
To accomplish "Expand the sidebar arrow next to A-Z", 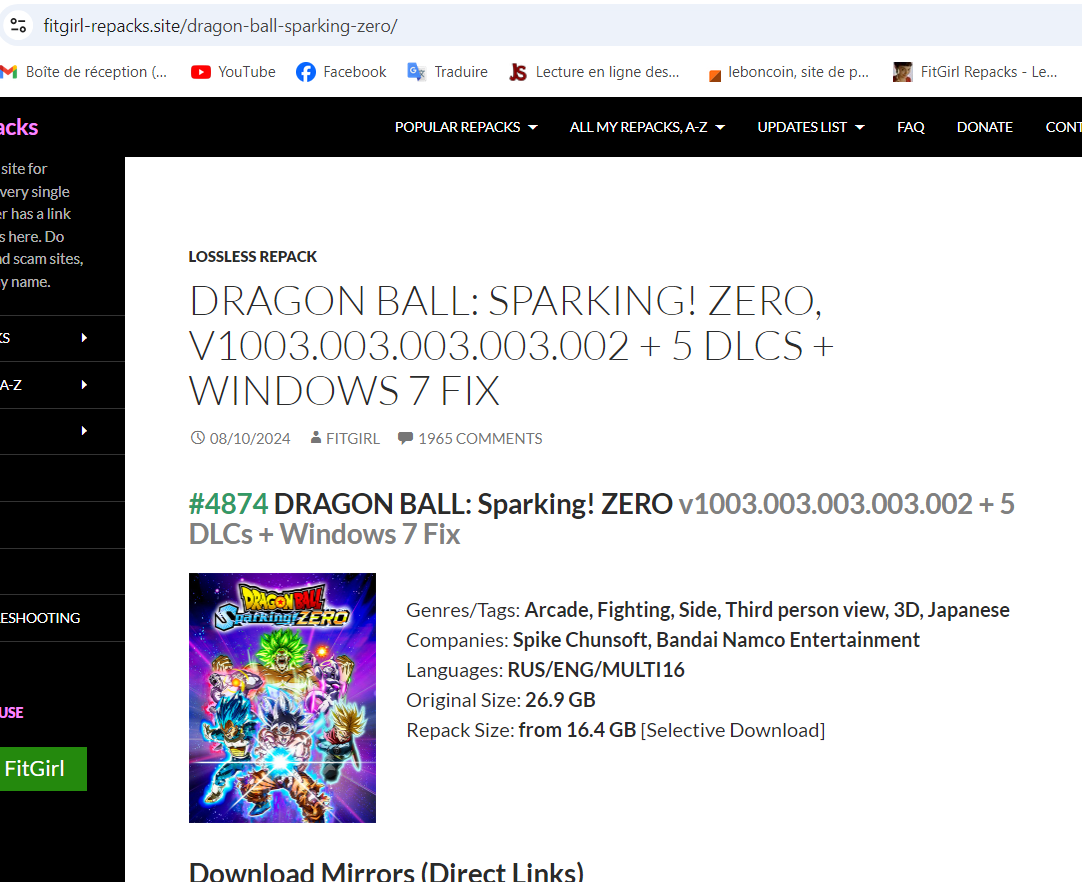I will click(x=84, y=384).
